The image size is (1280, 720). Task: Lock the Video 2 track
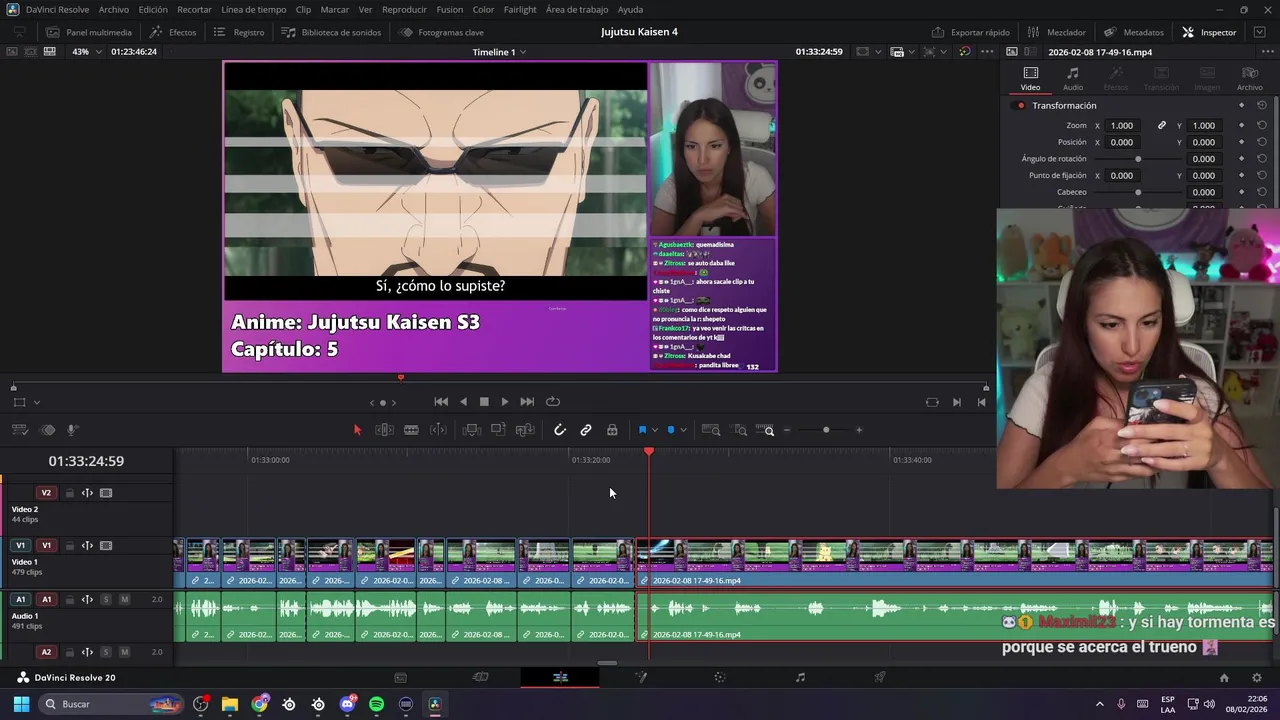[69, 493]
